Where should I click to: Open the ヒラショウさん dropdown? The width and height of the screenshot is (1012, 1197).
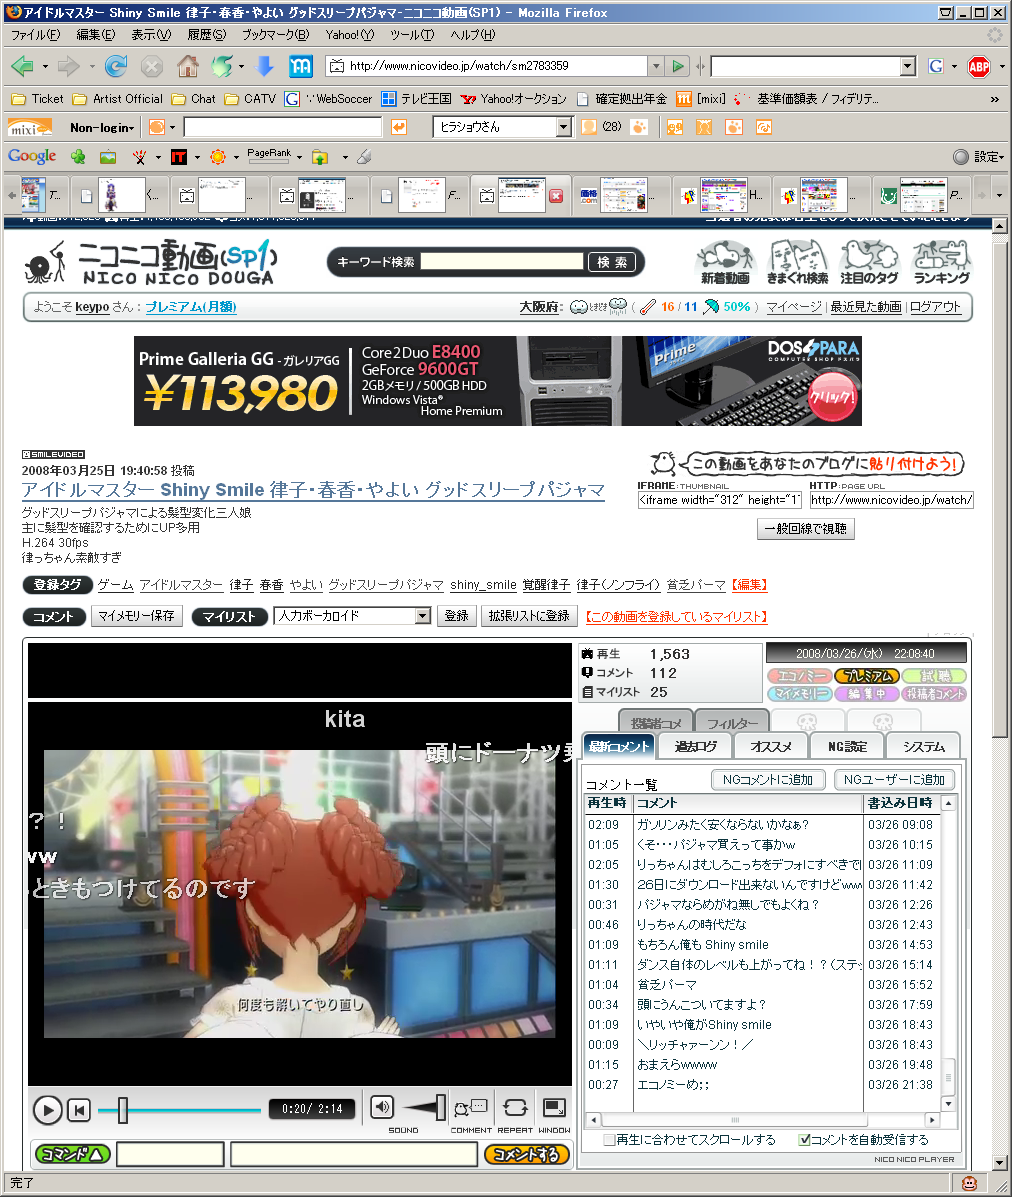[563, 127]
